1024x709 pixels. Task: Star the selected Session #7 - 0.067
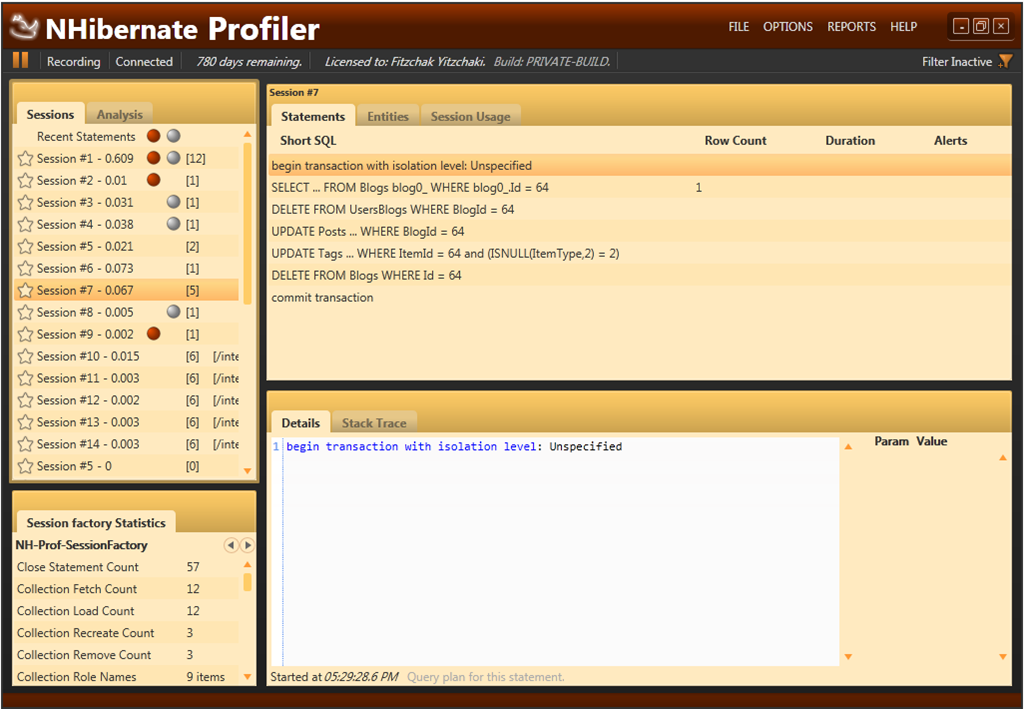(x=25, y=290)
